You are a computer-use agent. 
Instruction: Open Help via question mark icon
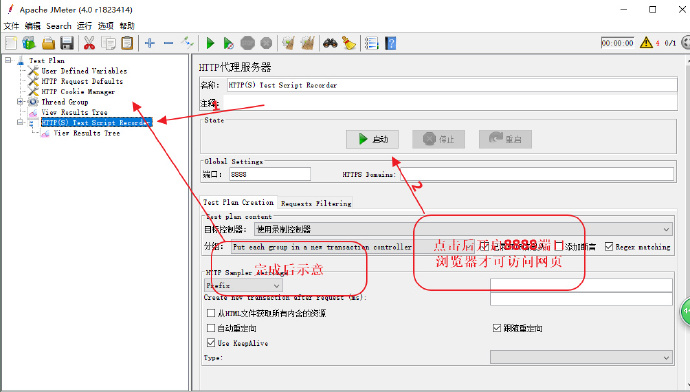[390, 43]
